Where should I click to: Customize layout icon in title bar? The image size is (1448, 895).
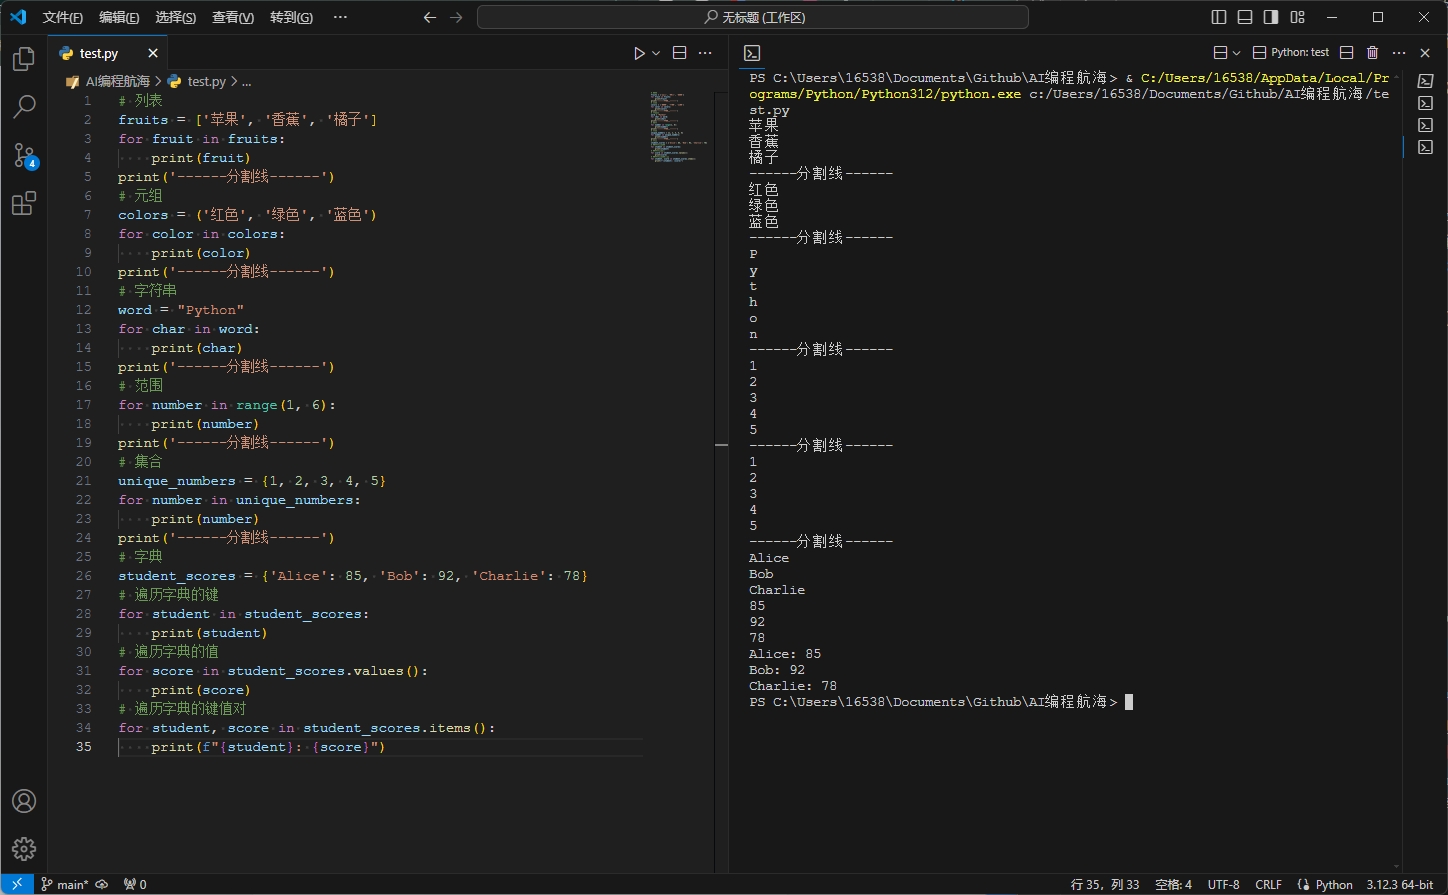point(1297,17)
